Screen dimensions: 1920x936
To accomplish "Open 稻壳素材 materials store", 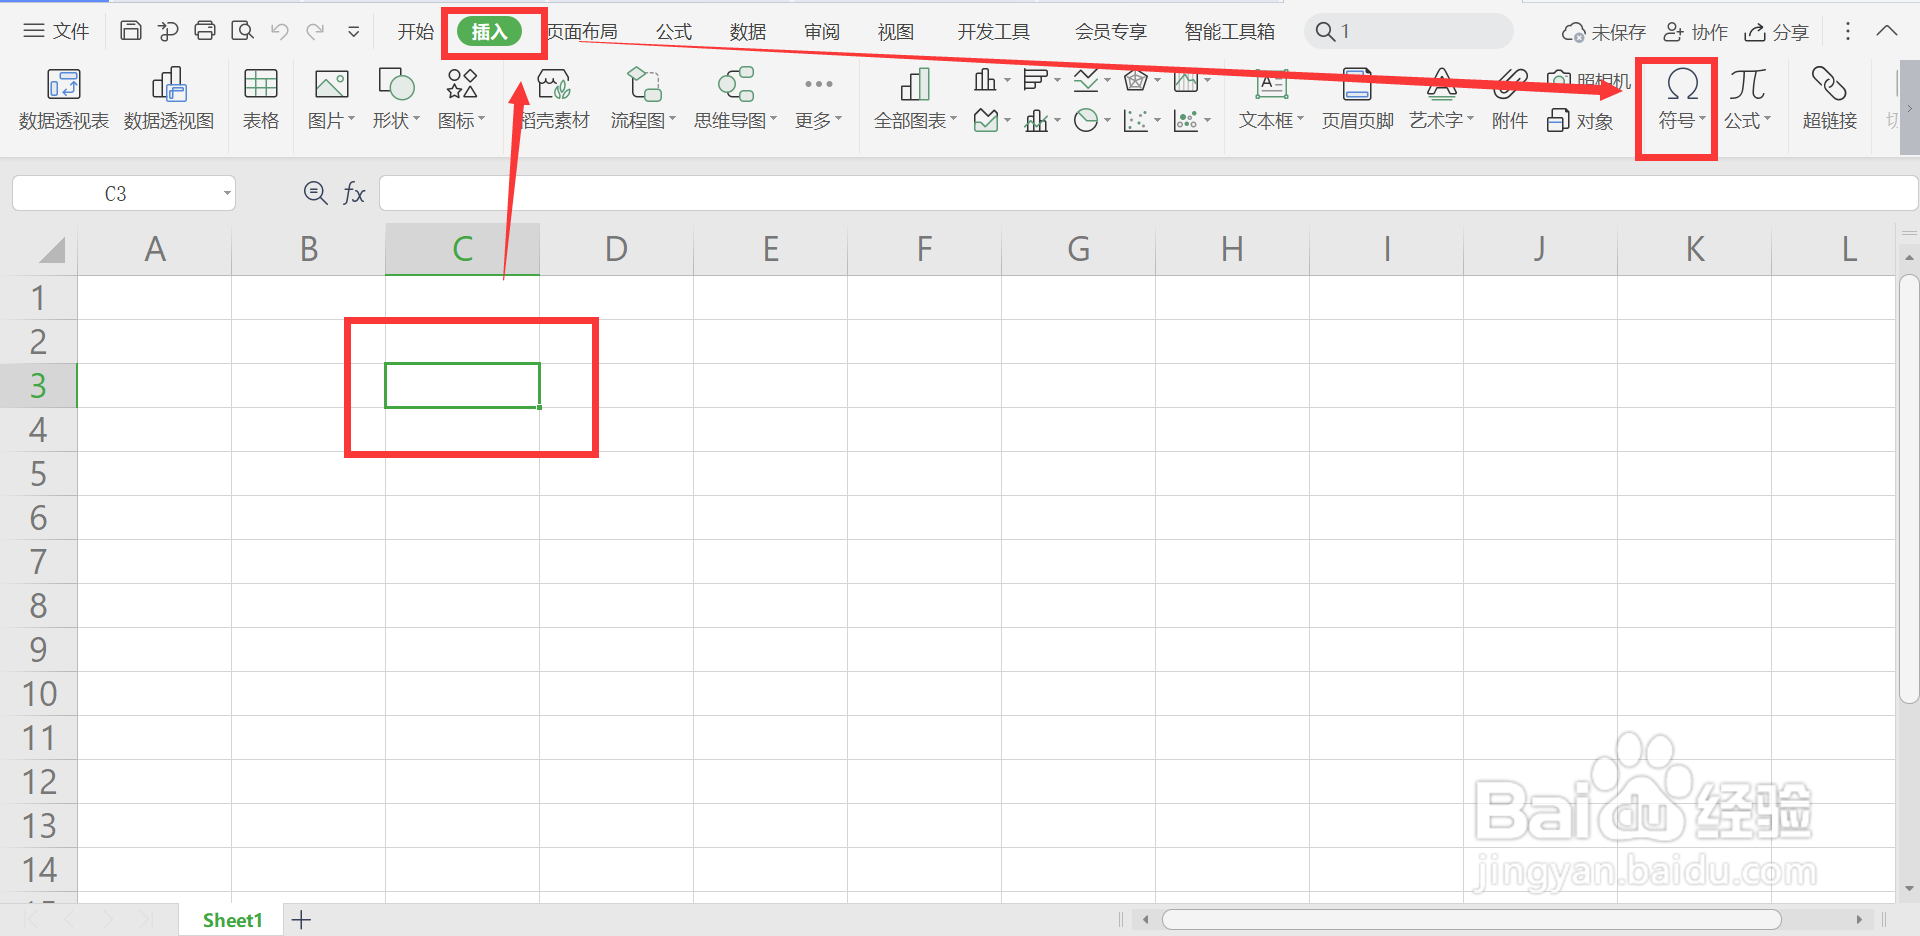I will (x=555, y=99).
